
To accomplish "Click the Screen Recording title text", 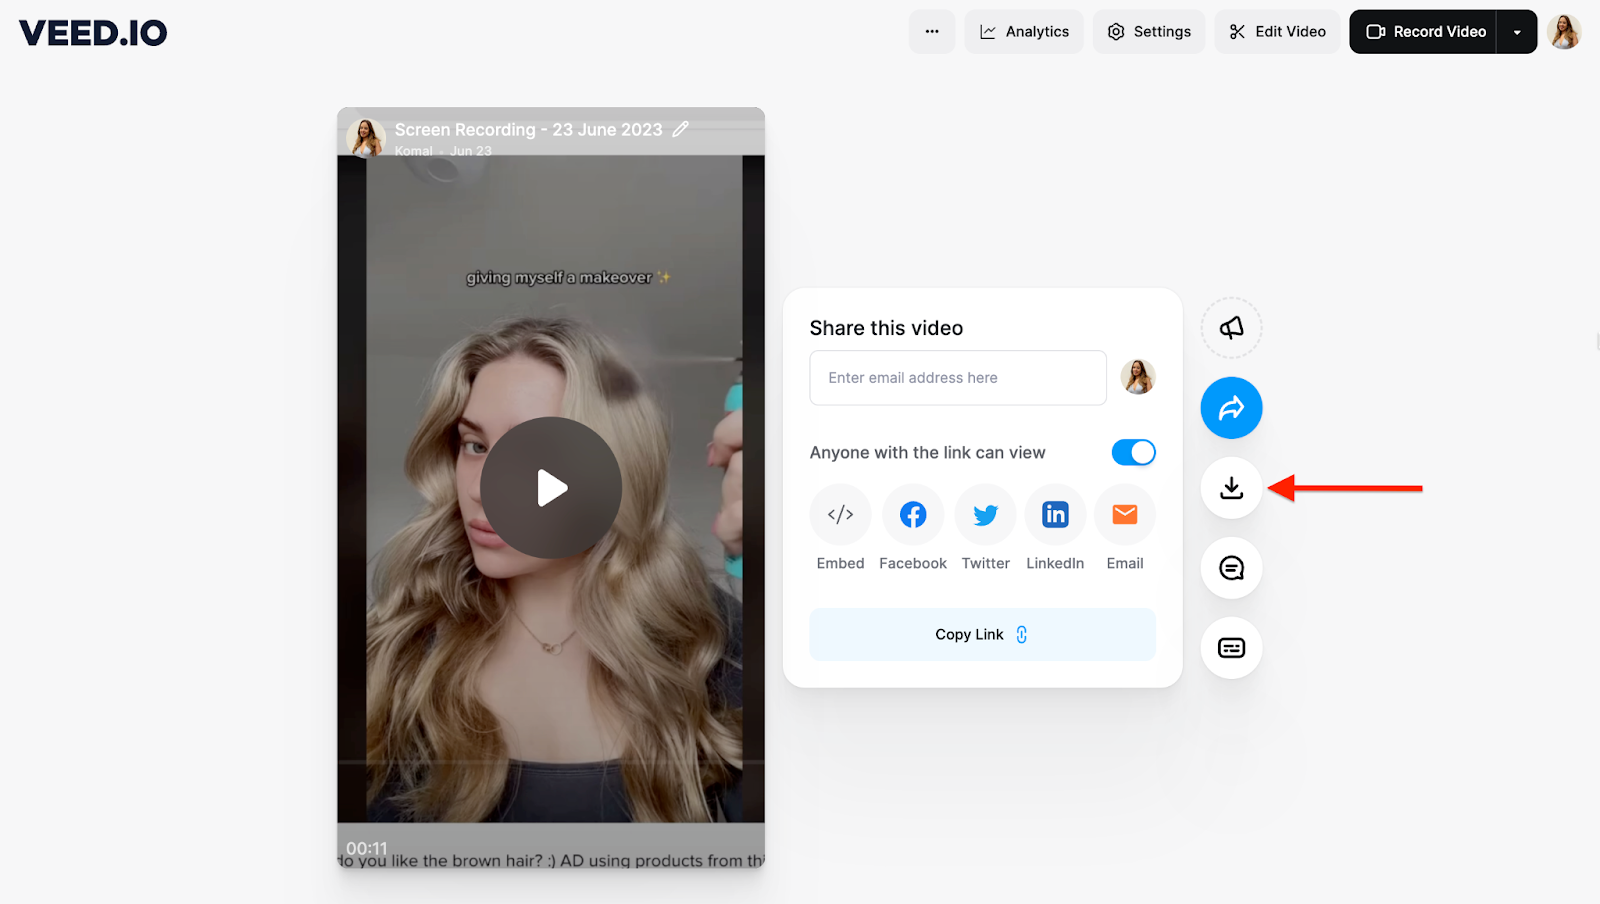I will (x=529, y=130).
